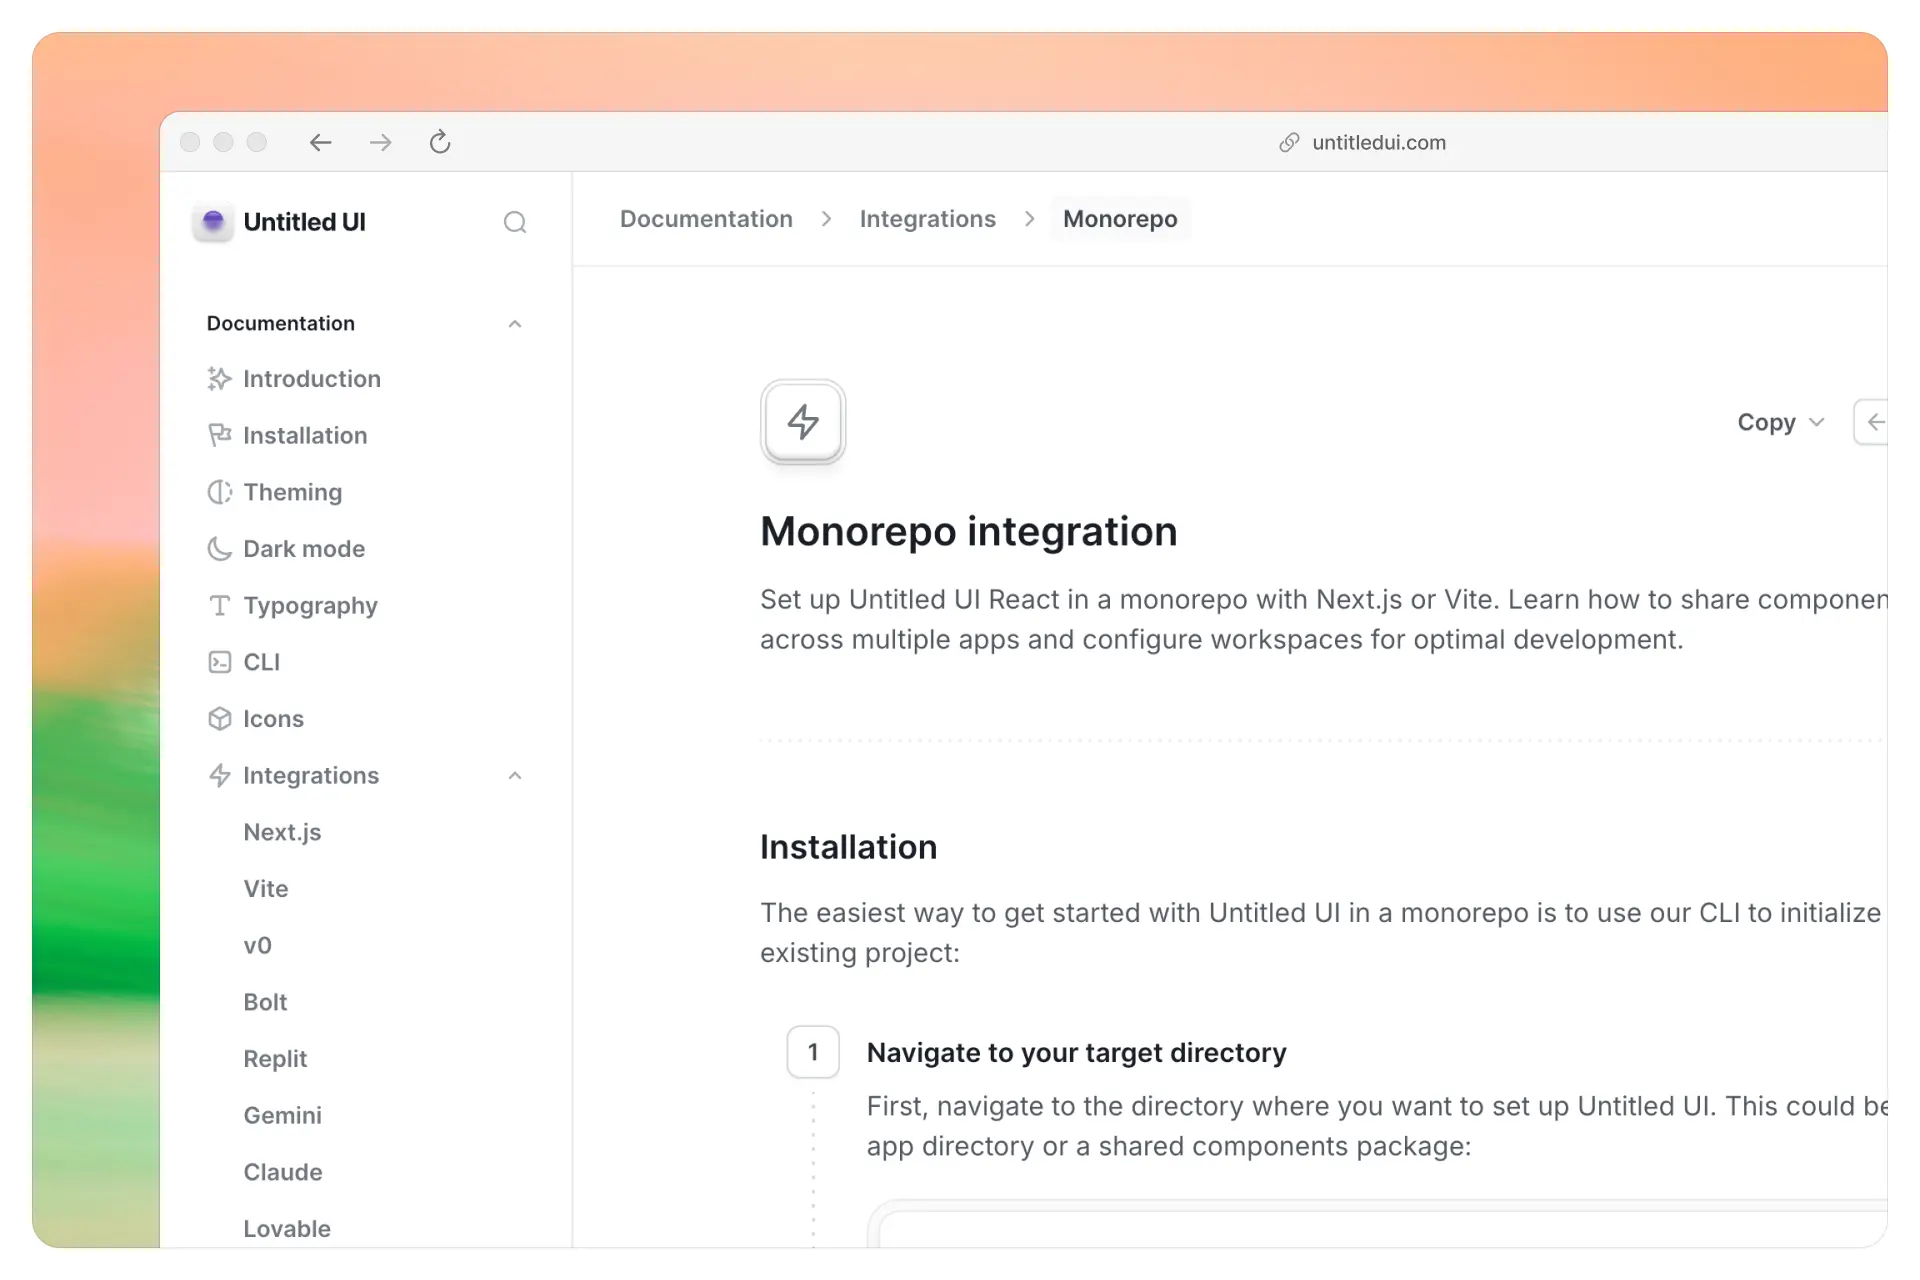Click the link icon in the address bar
This screenshot has width=1920, height=1280.
pyautogui.click(x=1289, y=142)
